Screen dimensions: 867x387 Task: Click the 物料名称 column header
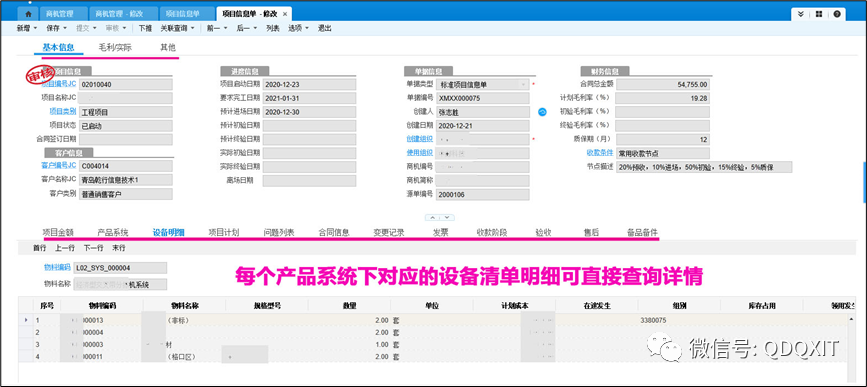[184, 306]
